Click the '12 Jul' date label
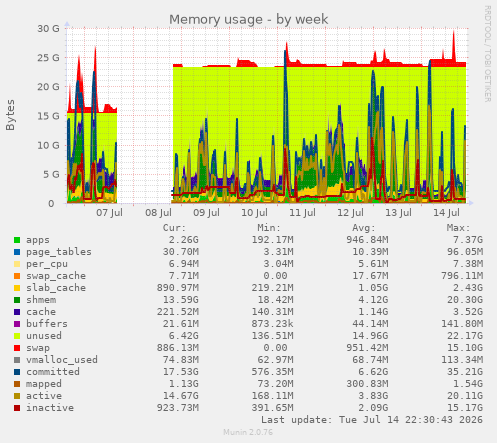497x443 pixels. coord(350,213)
